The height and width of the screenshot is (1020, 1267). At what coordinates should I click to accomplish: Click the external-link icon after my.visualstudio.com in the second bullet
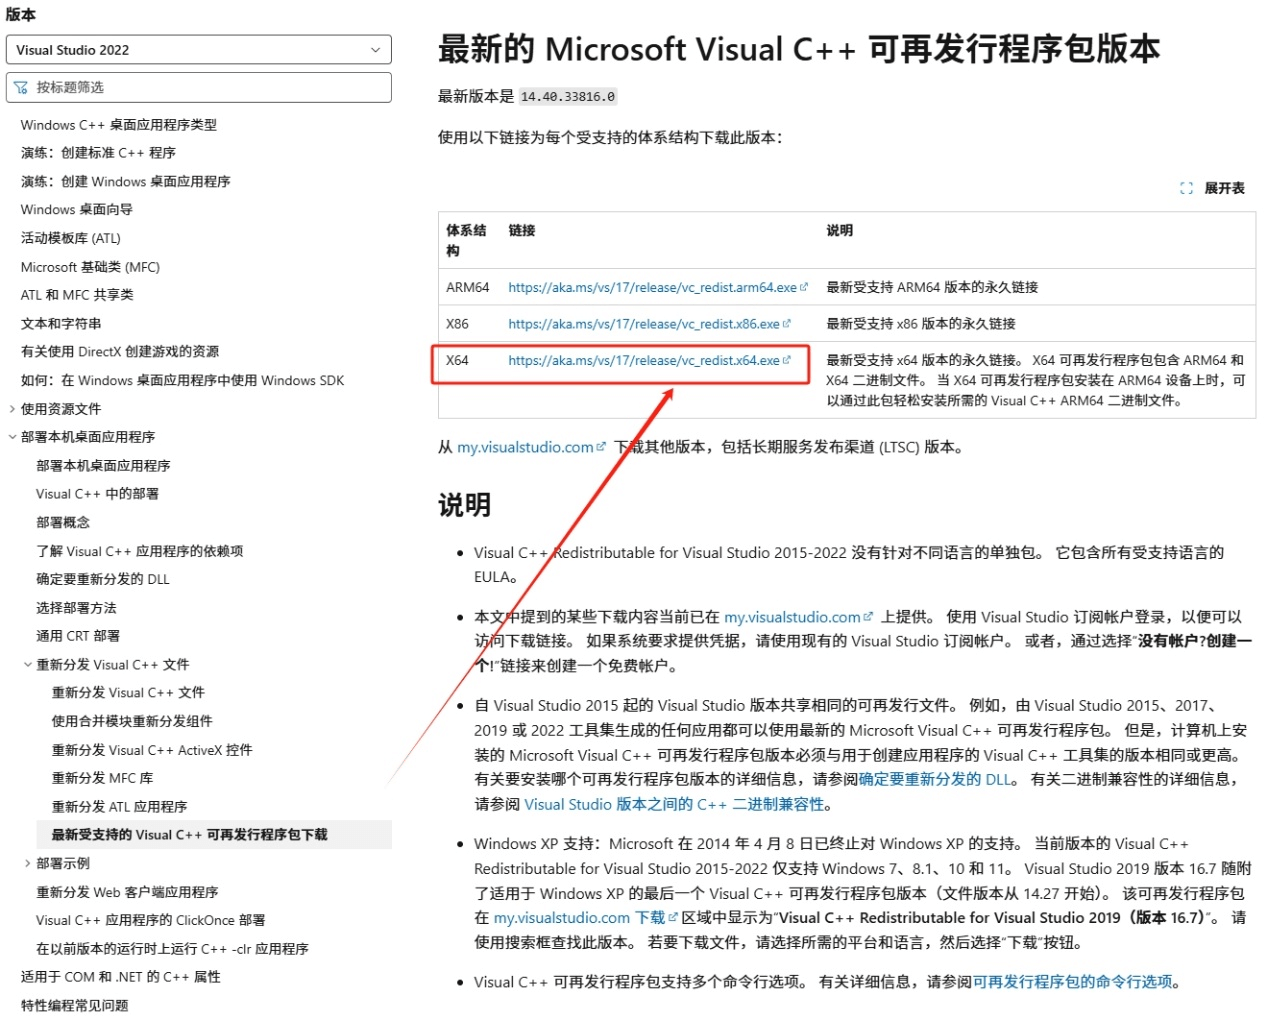869,616
